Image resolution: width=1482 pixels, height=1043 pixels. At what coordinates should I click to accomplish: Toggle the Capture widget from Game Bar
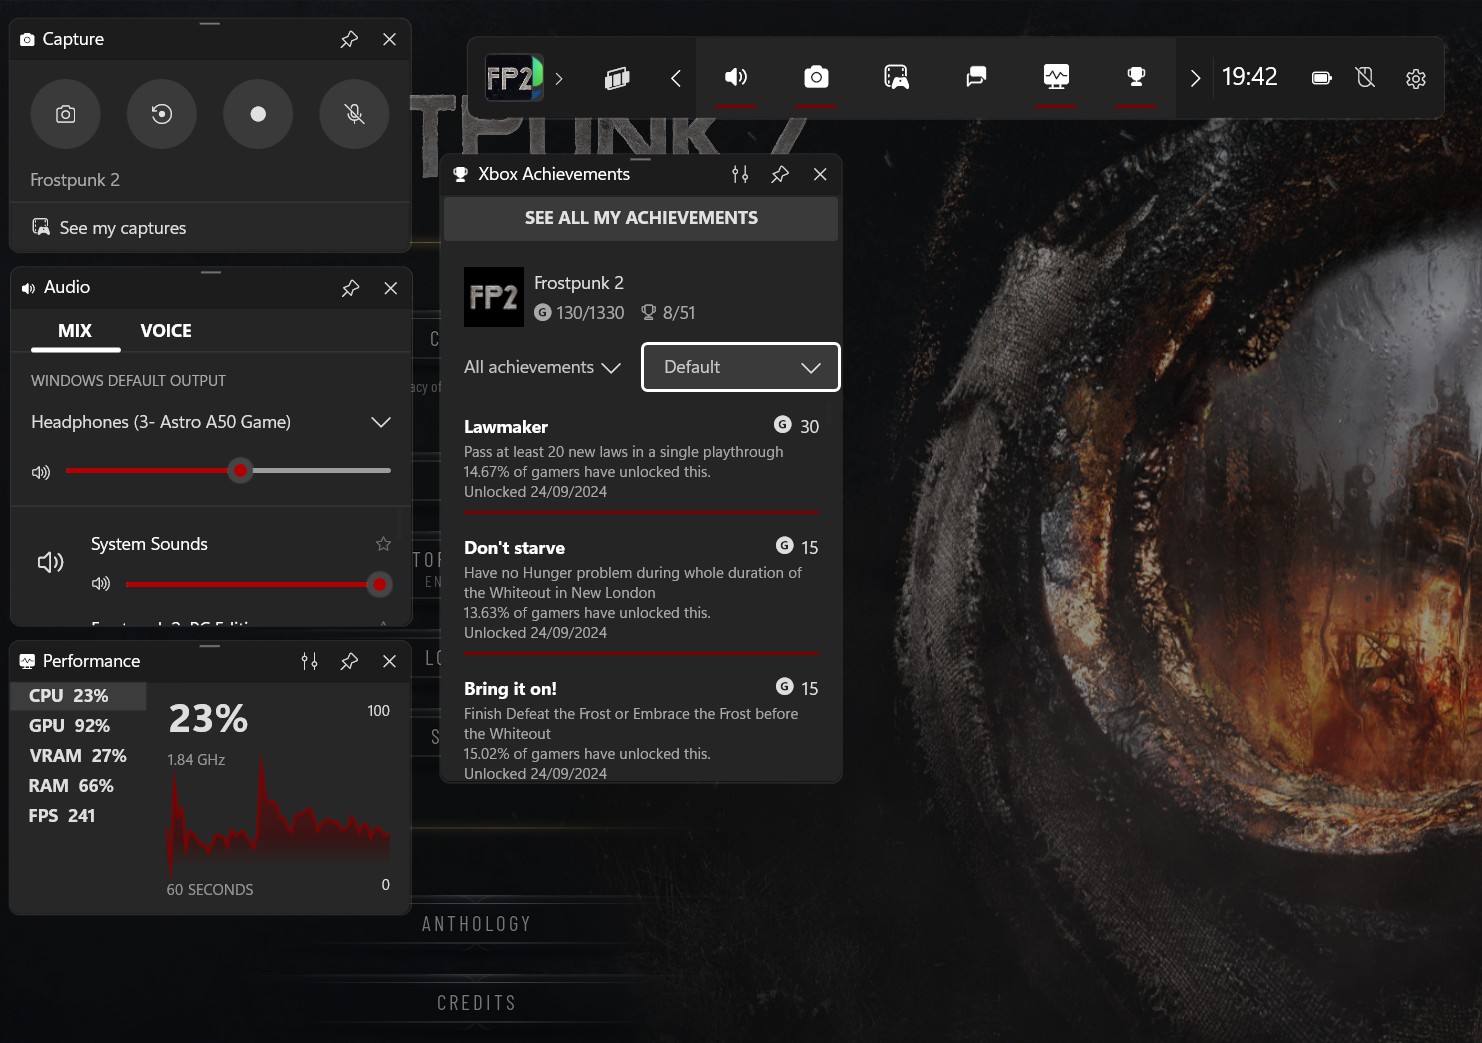point(816,77)
